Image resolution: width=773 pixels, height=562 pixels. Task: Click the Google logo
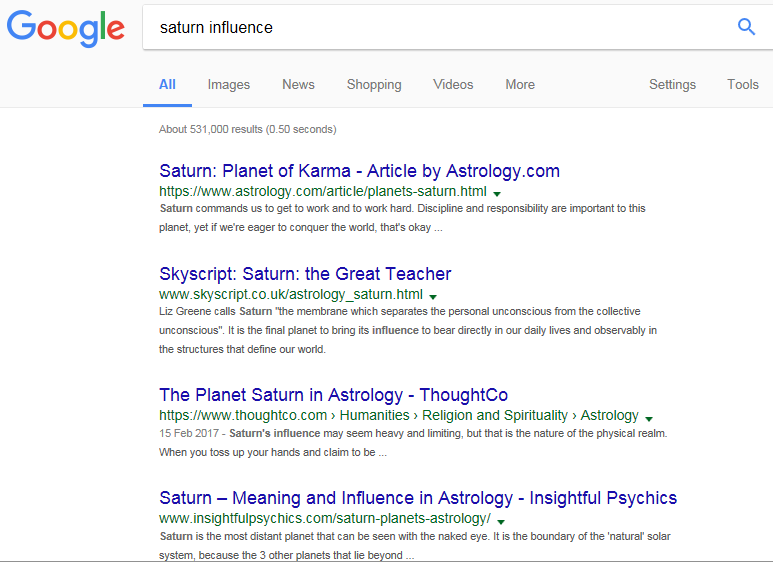[x=66, y=29]
